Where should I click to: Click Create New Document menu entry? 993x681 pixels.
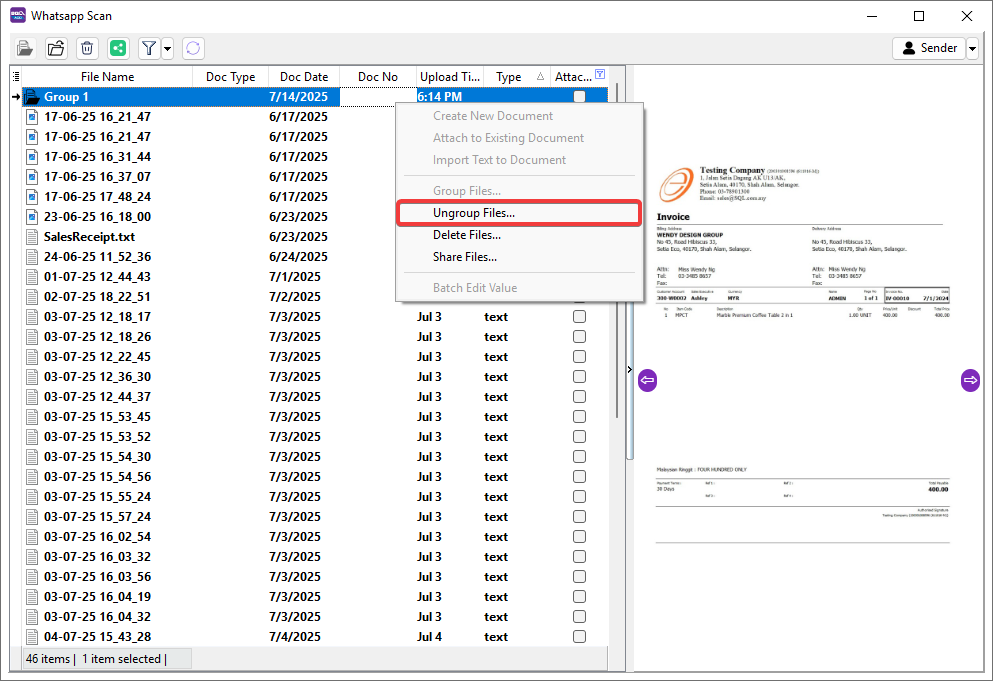[519, 116]
